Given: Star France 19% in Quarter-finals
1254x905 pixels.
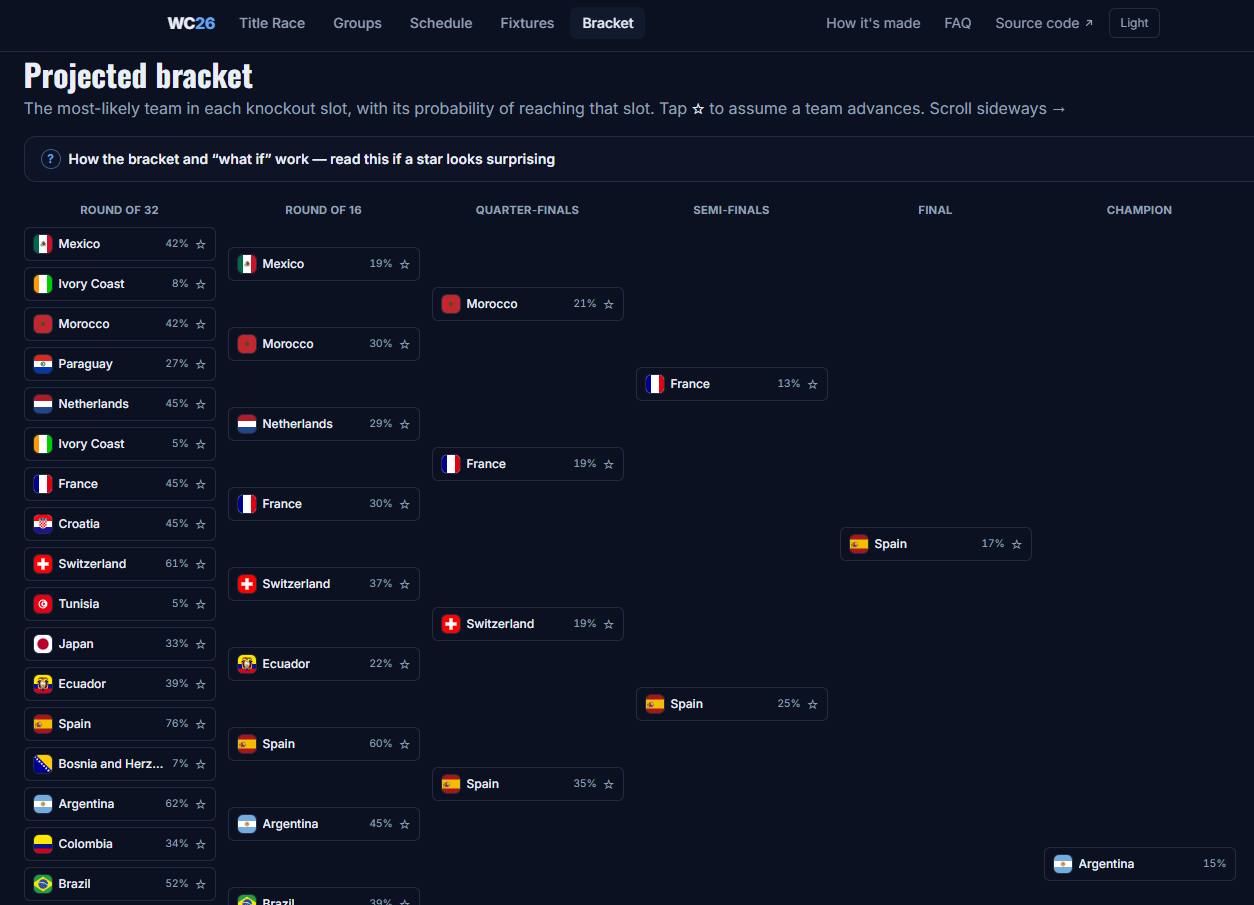Looking at the screenshot, I should click(609, 464).
